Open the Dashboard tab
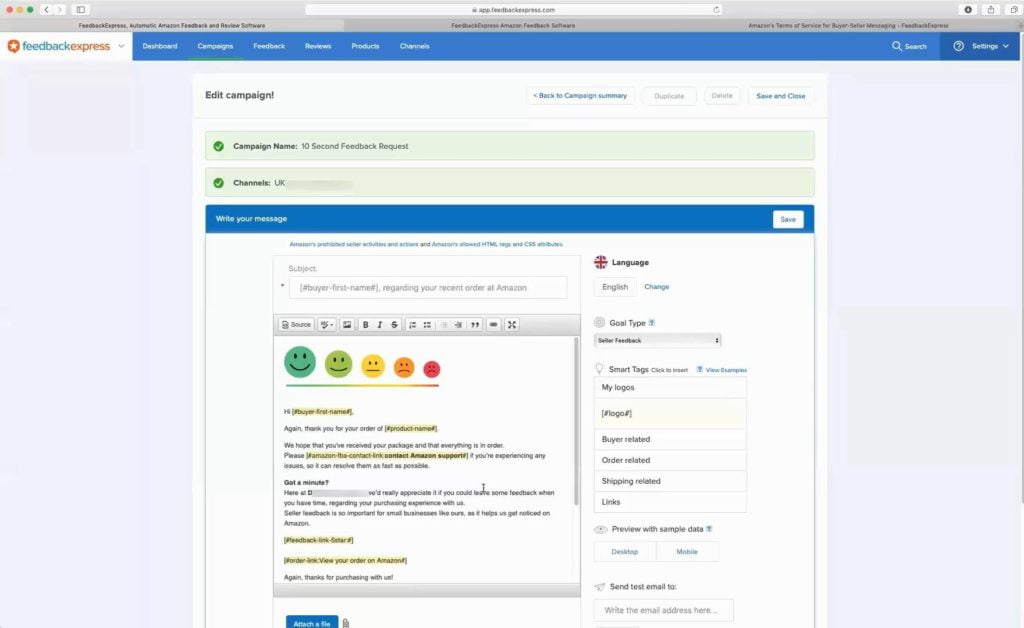Image resolution: width=1024 pixels, height=628 pixels. click(160, 46)
